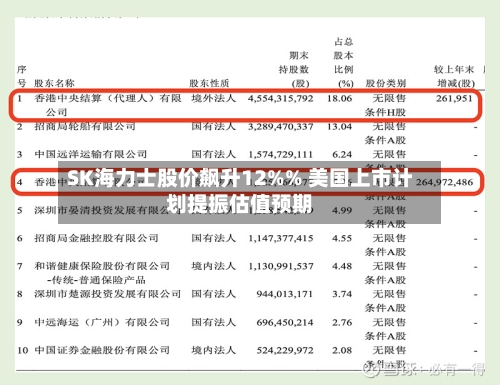
Task: Click 境内法人 in the 中国证券金融 row
Action: [x=213, y=350]
